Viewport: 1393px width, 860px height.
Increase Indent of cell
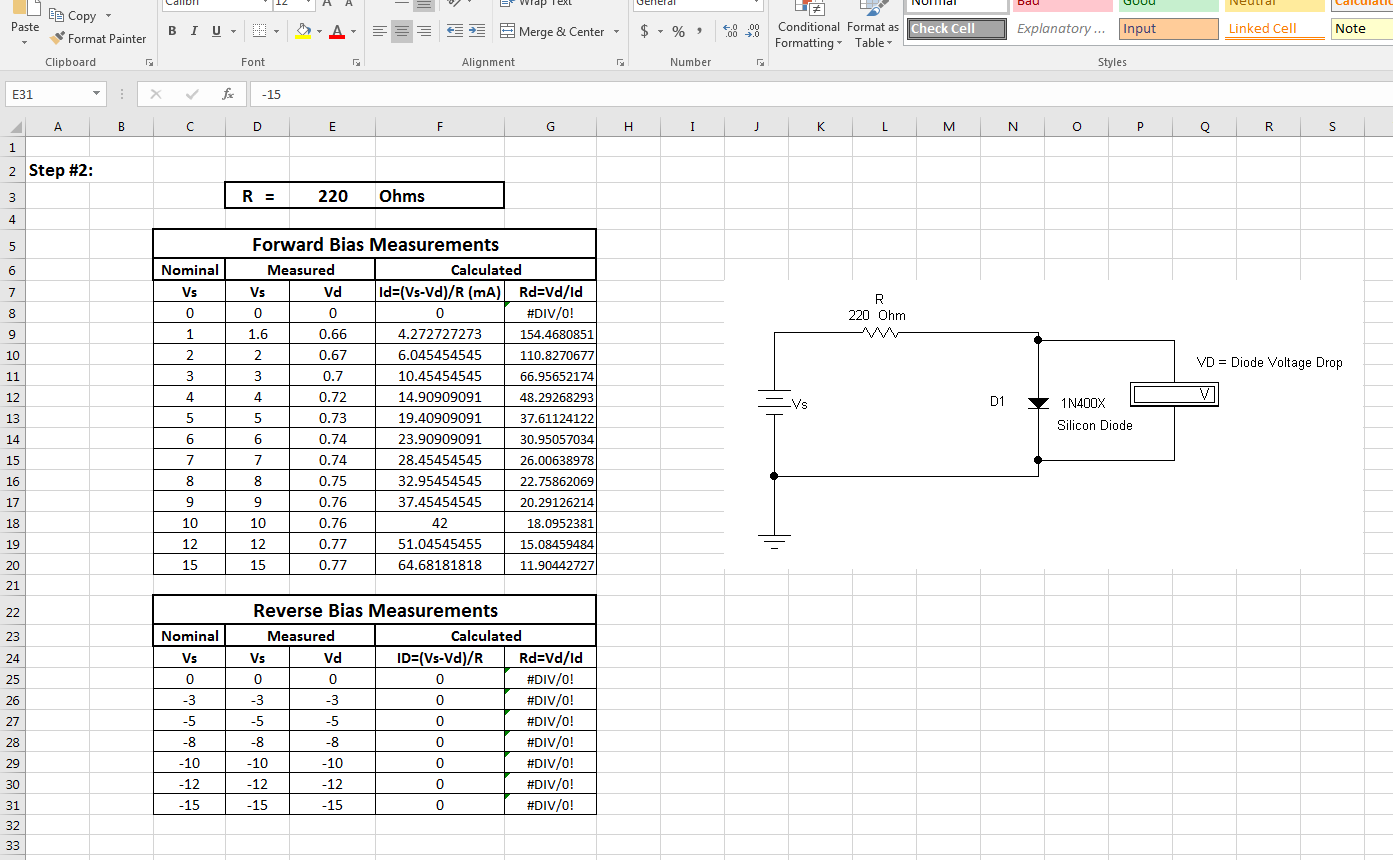pos(476,32)
